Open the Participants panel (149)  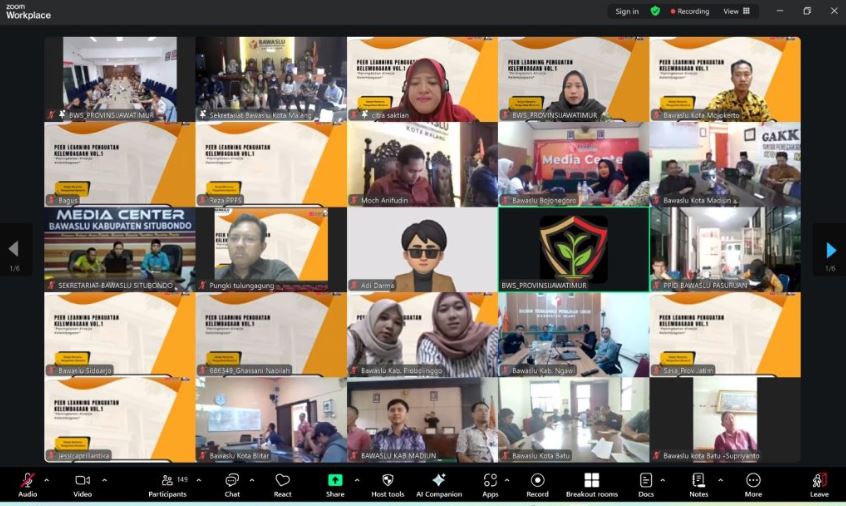coord(168,485)
